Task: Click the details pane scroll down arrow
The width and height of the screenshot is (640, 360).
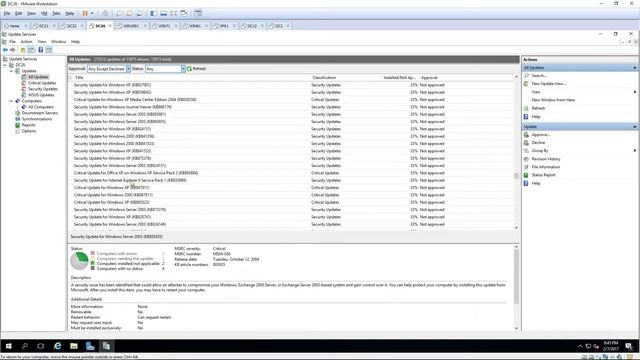Action: point(516,328)
